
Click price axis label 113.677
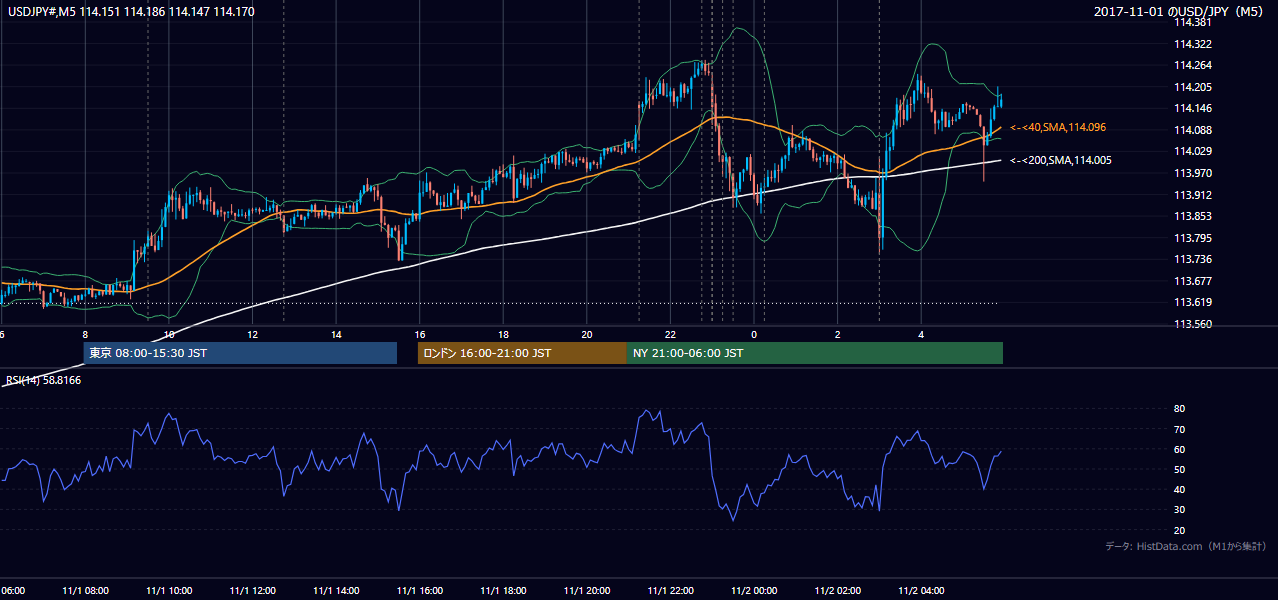[1192, 281]
